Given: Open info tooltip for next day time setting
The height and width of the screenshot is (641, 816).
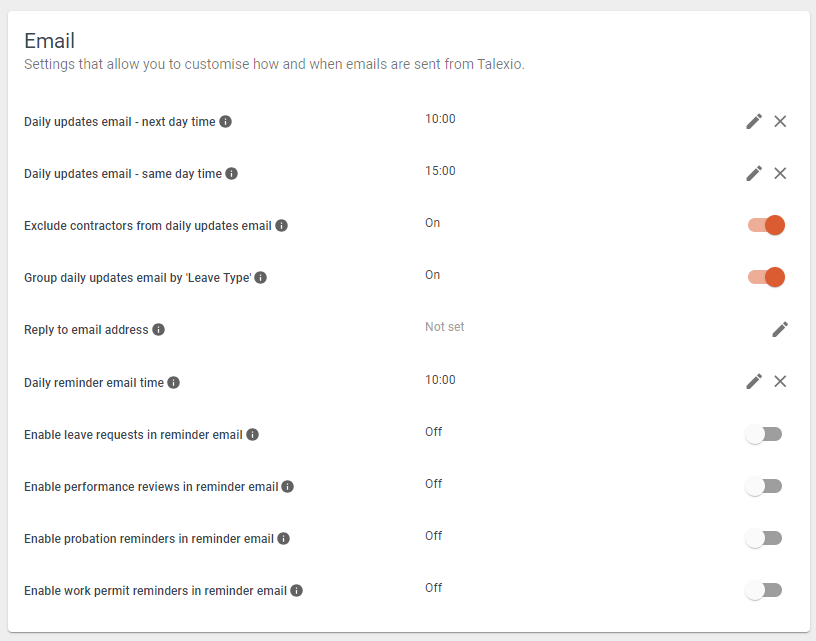Looking at the screenshot, I should (226, 121).
